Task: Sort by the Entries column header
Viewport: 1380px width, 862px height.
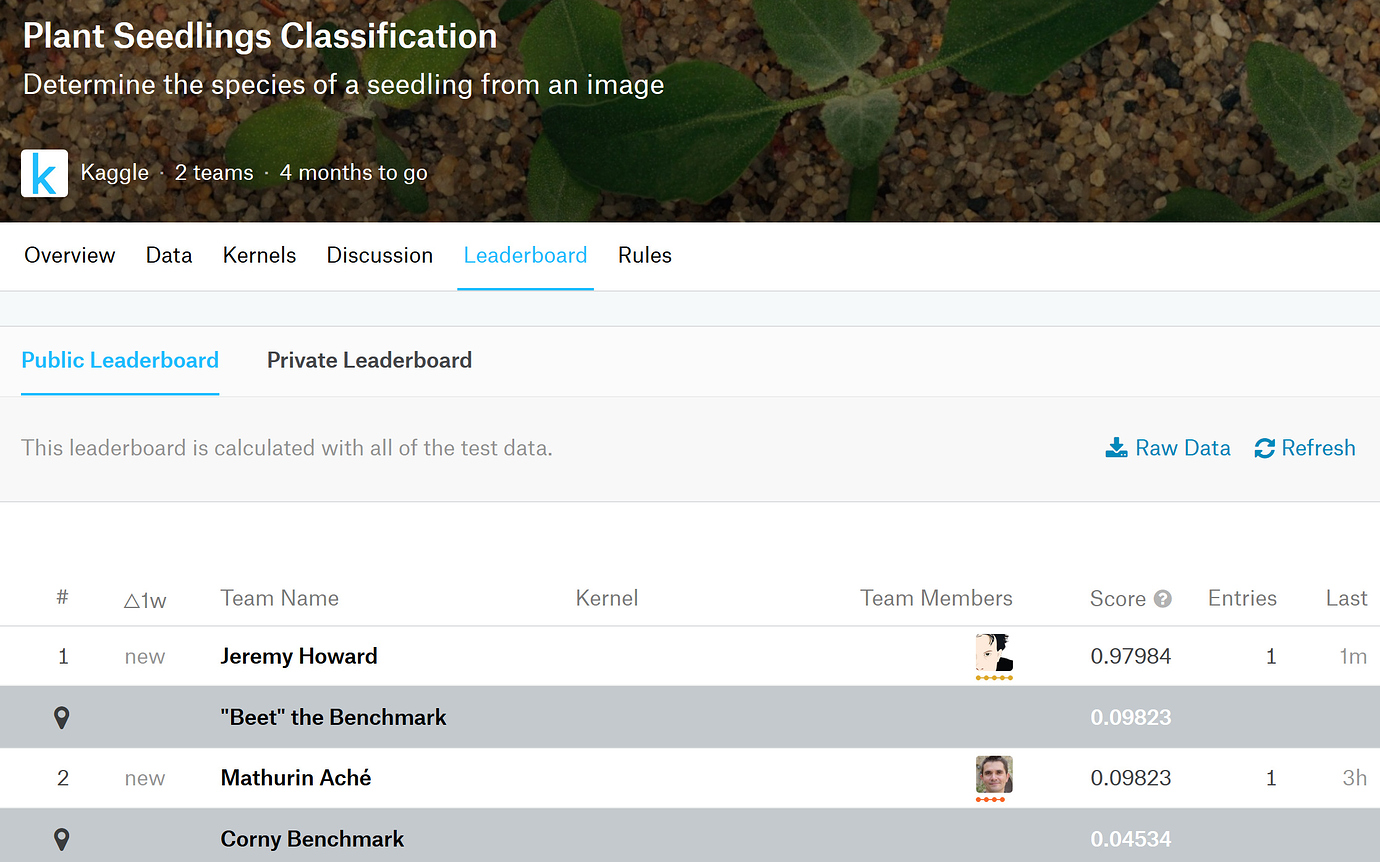Action: tap(1242, 598)
